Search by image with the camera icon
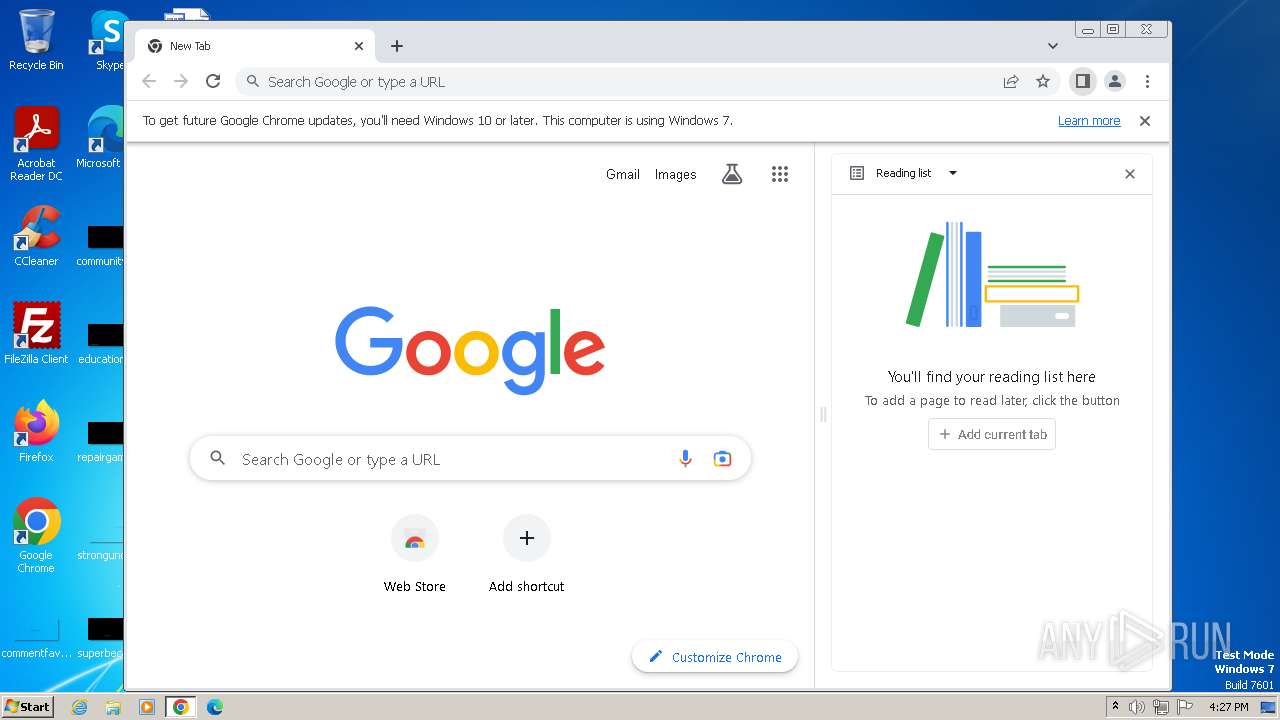Image resolution: width=1280 pixels, height=720 pixels. [x=722, y=459]
